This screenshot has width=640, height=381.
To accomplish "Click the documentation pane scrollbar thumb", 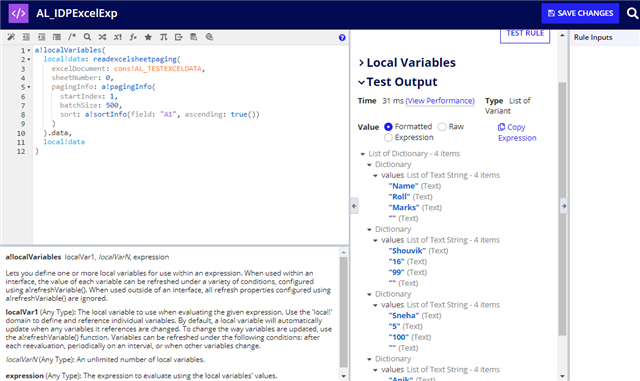I will pyautogui.click(x=343, y=312).
